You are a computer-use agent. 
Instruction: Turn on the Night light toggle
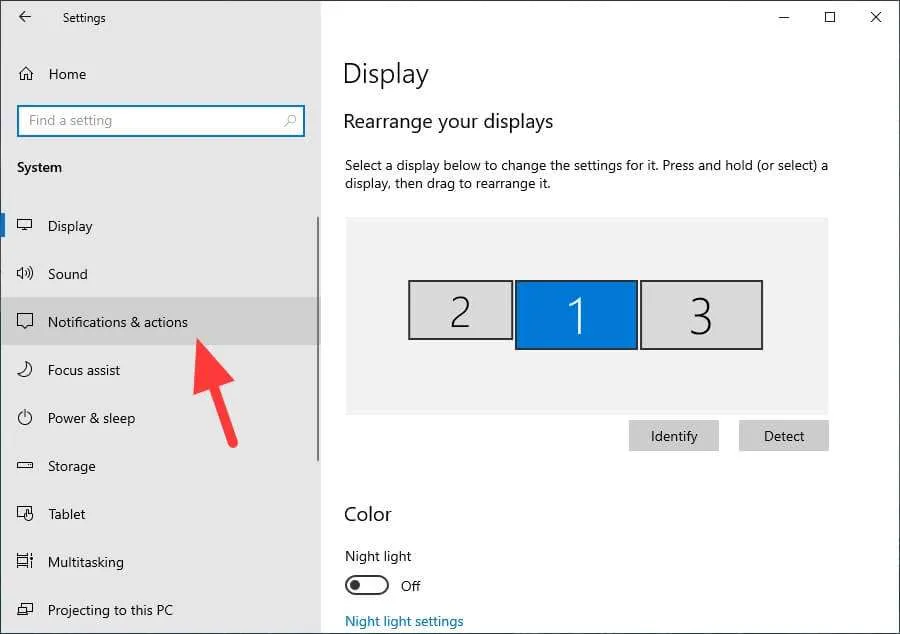point(367,585)
